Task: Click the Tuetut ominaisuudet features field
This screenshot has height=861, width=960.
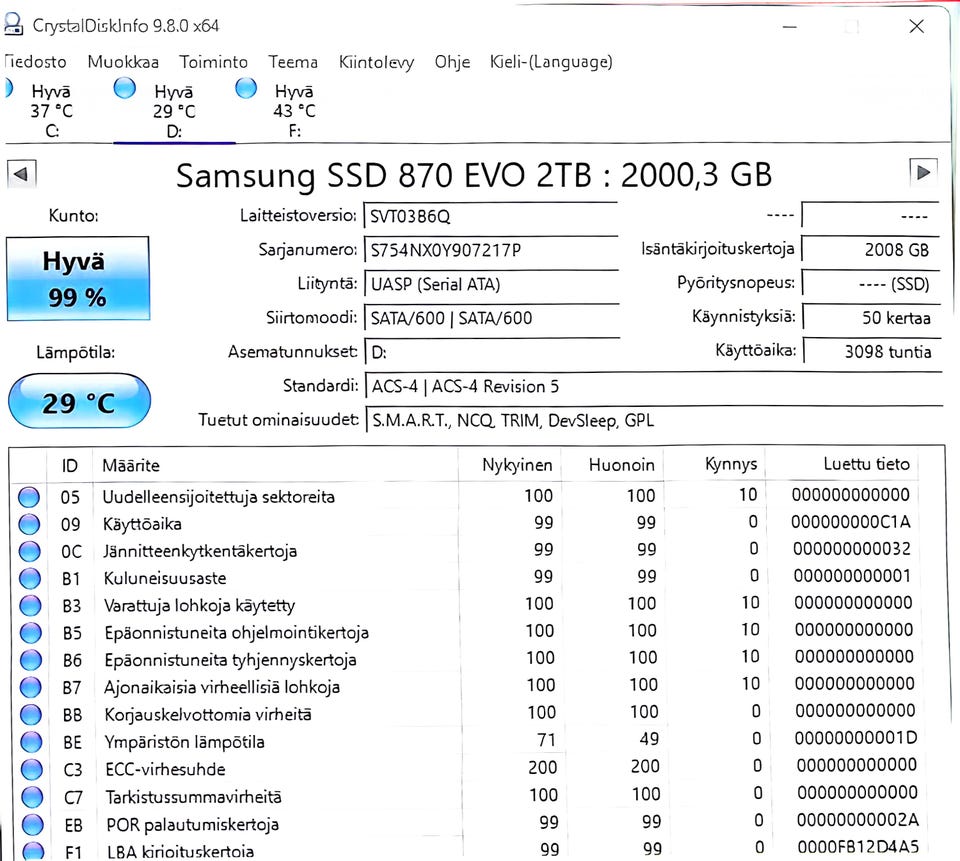Action: point(653,421)
